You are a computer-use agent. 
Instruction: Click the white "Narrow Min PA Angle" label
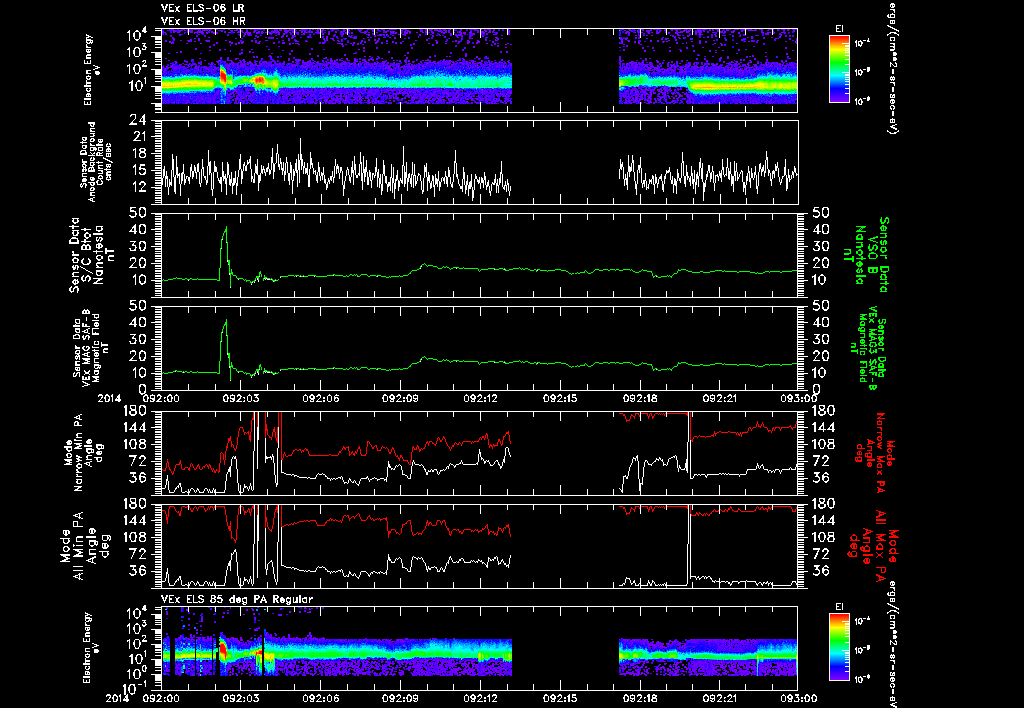86,451
